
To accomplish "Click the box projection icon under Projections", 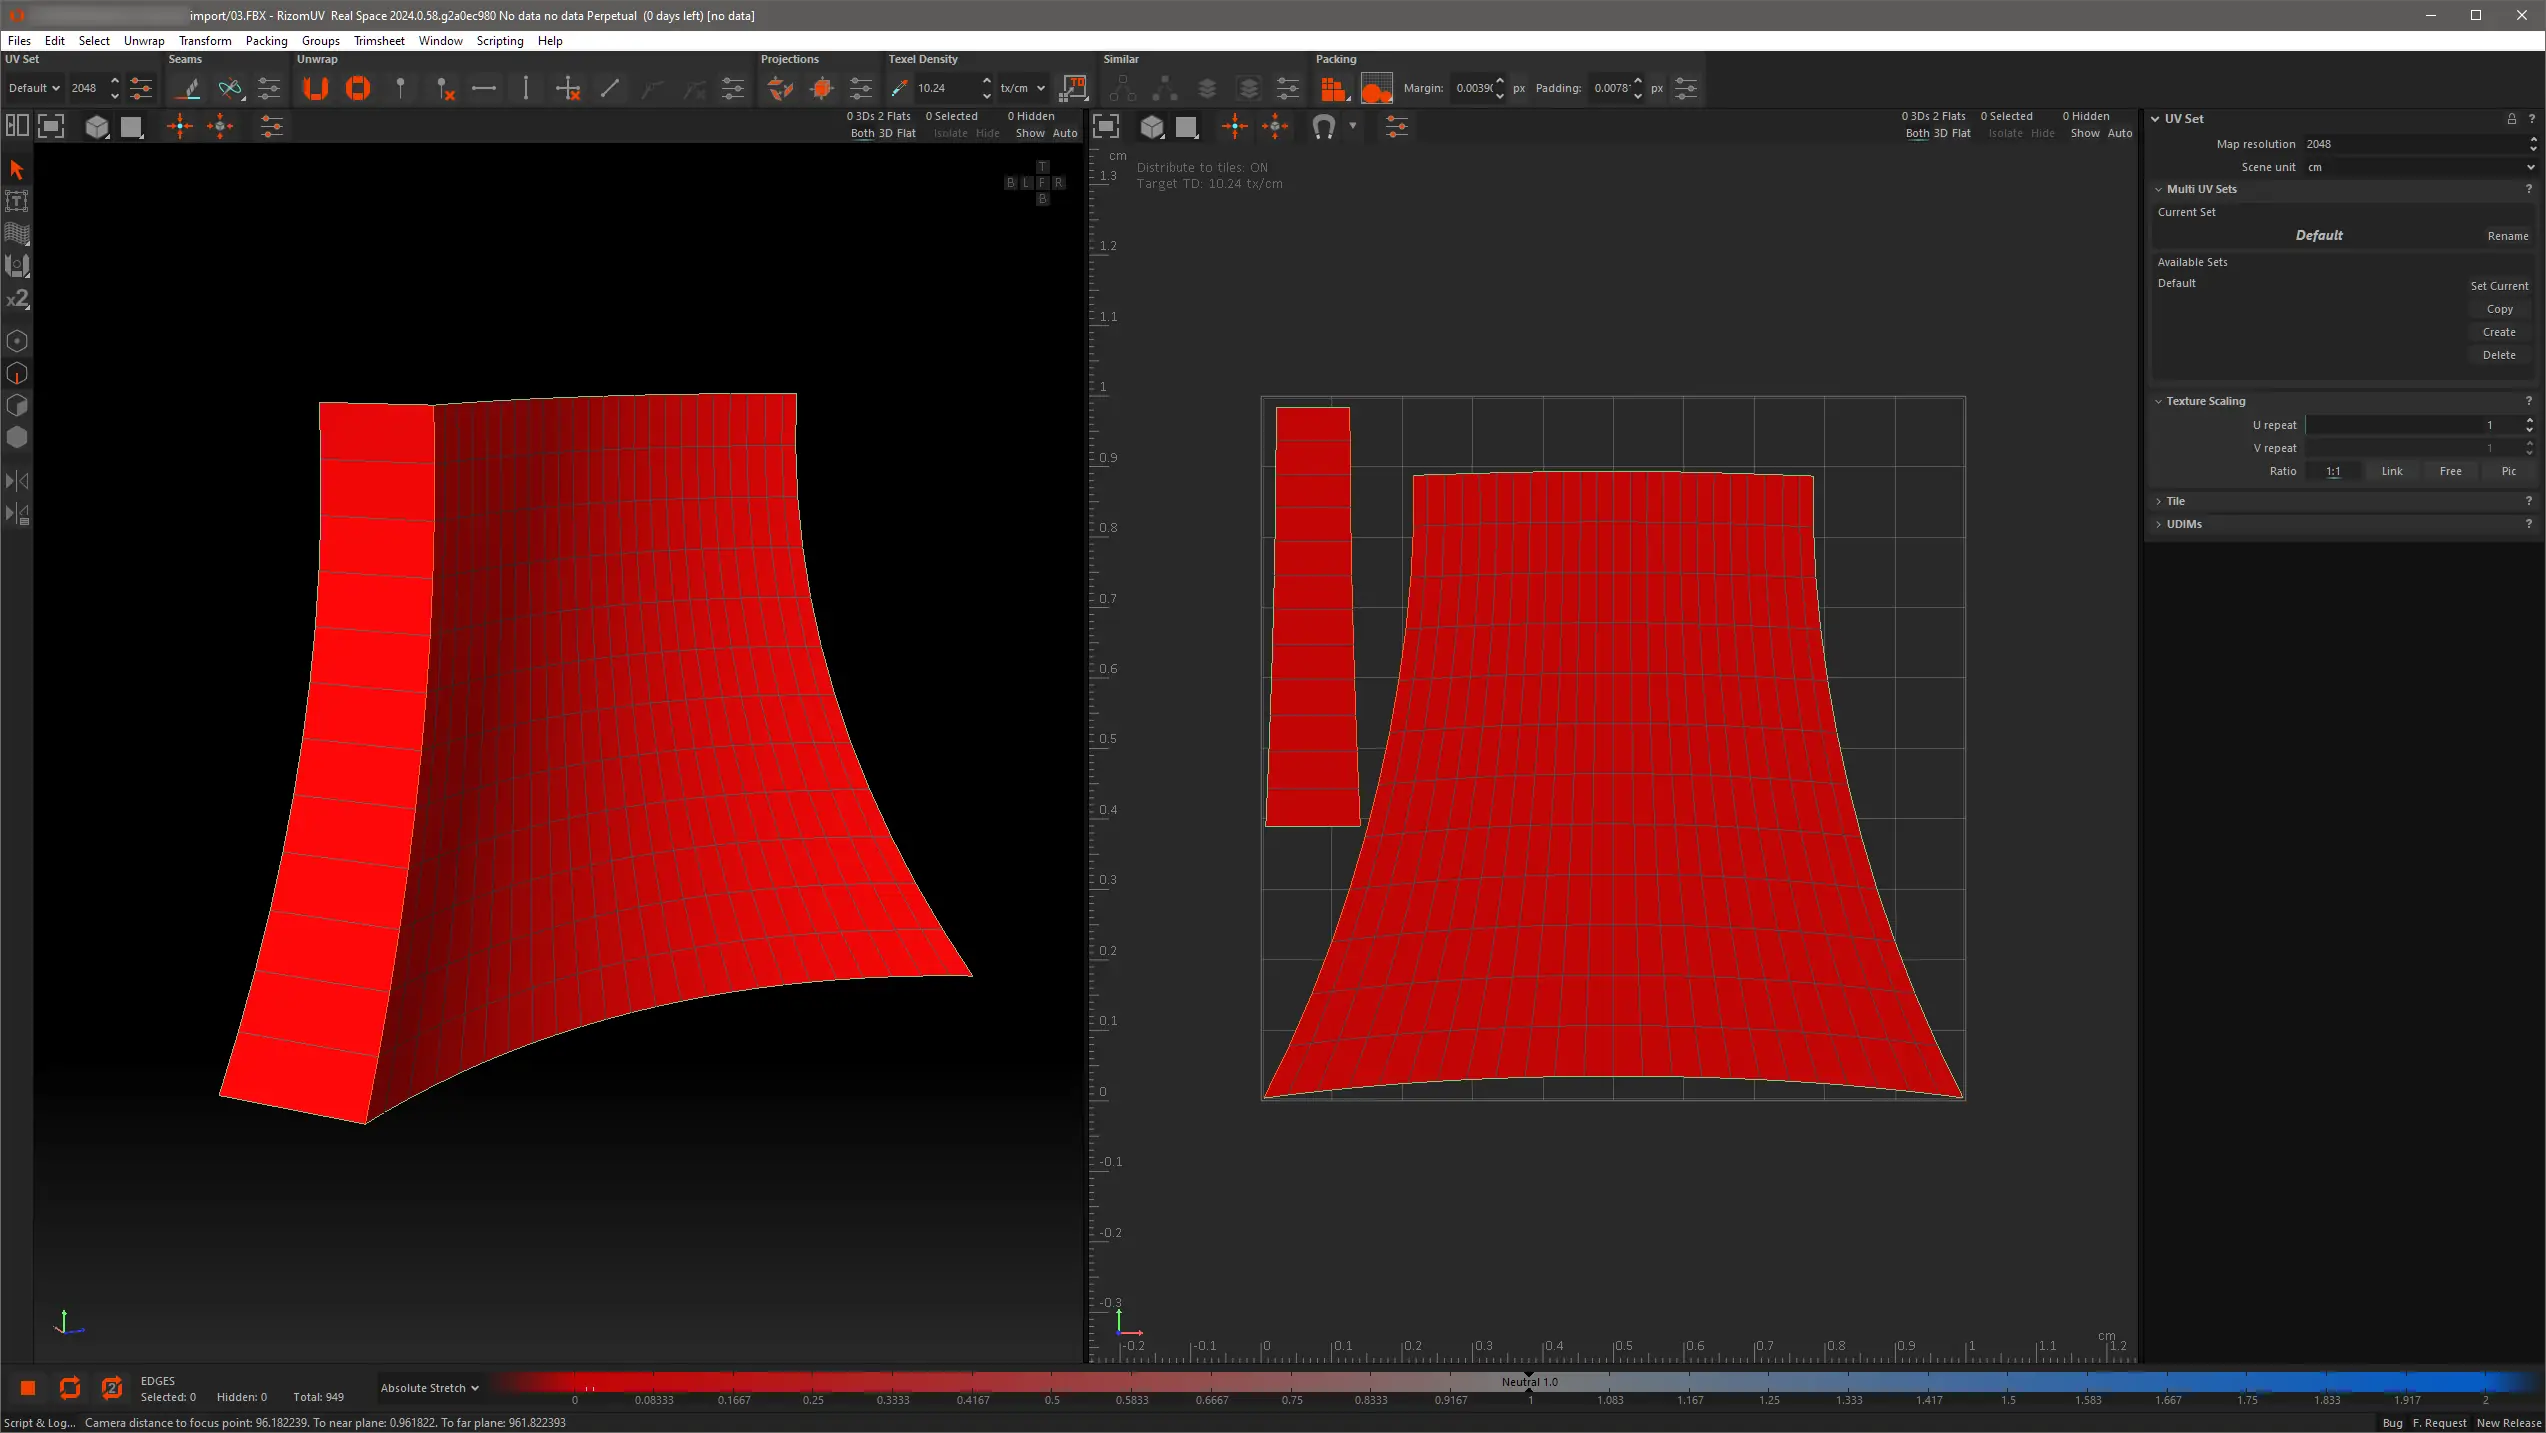I will click(x=822, y=88).
